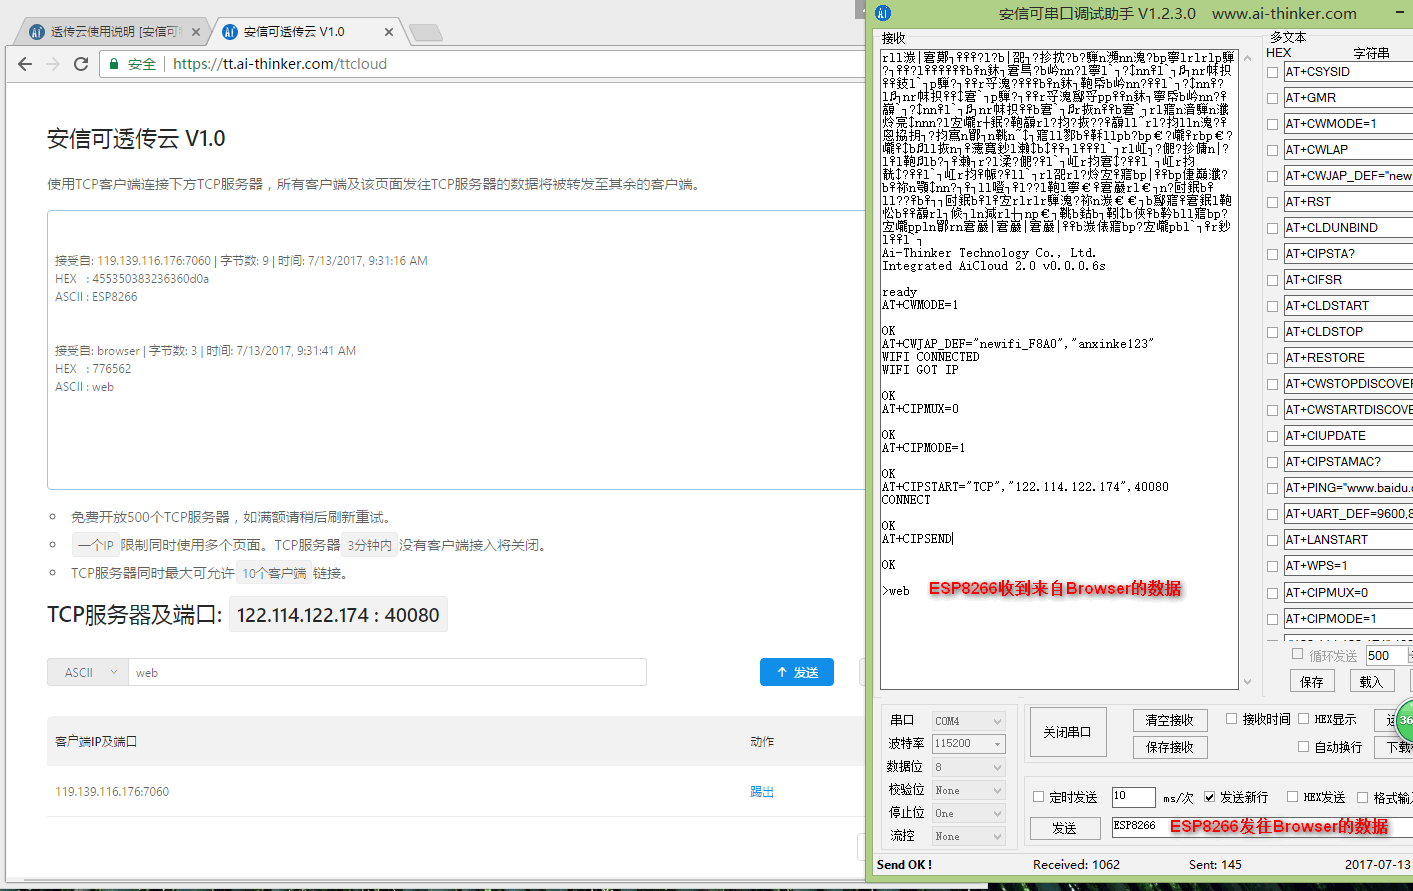Open a new browser tab
Viewport: 1413px width, 891px height.
click(x=426, y=33)
